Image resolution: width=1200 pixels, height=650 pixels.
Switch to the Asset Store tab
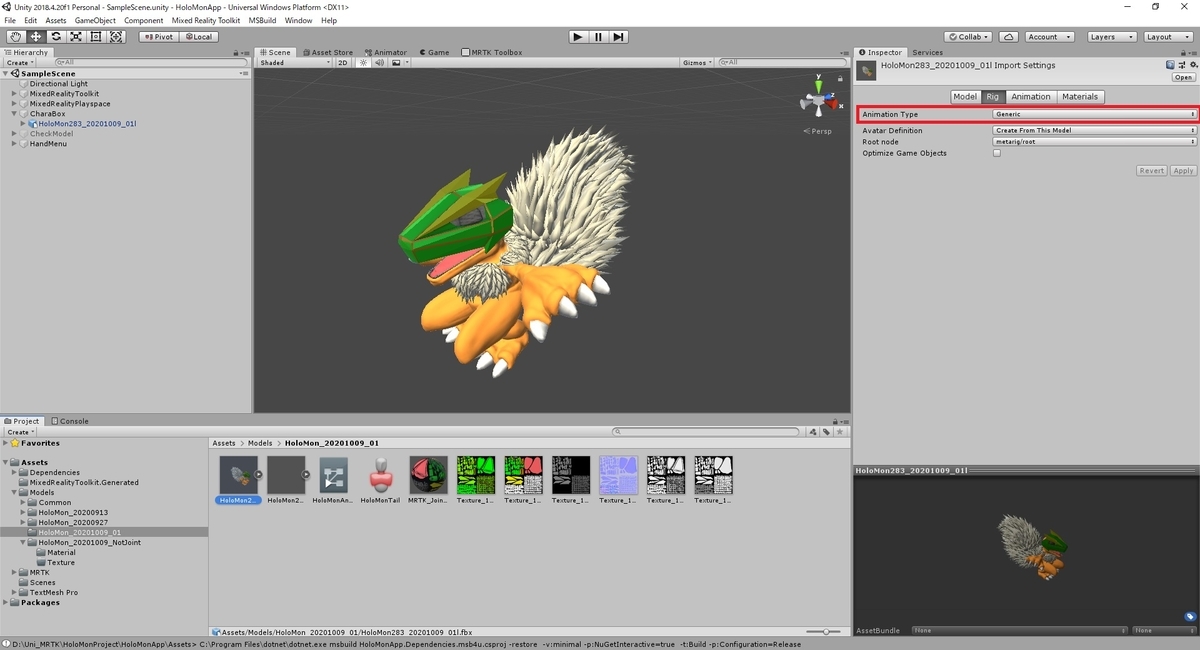[326, 52]
